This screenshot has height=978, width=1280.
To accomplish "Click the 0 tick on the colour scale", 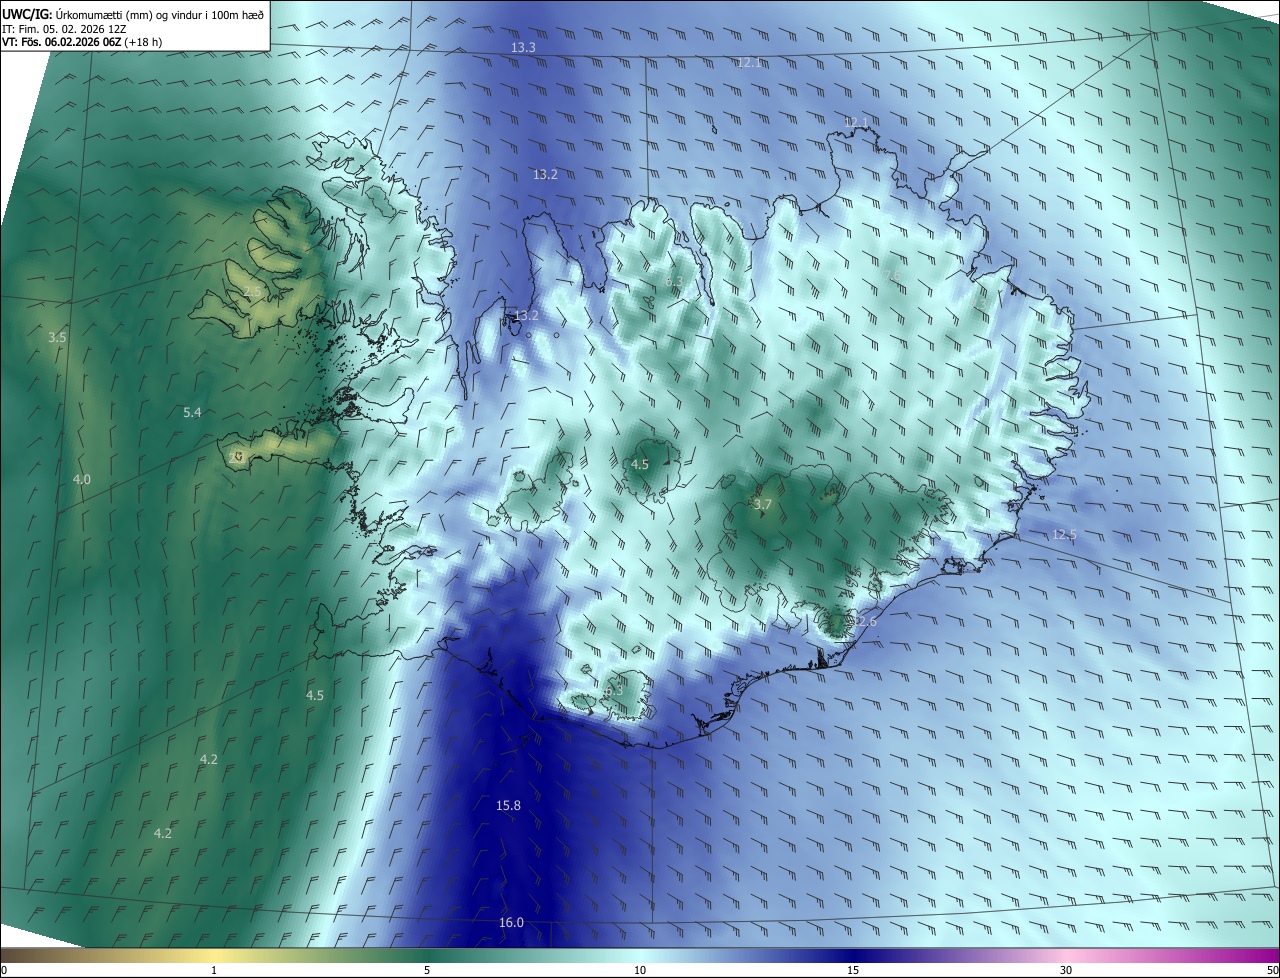I will [4, 971].
